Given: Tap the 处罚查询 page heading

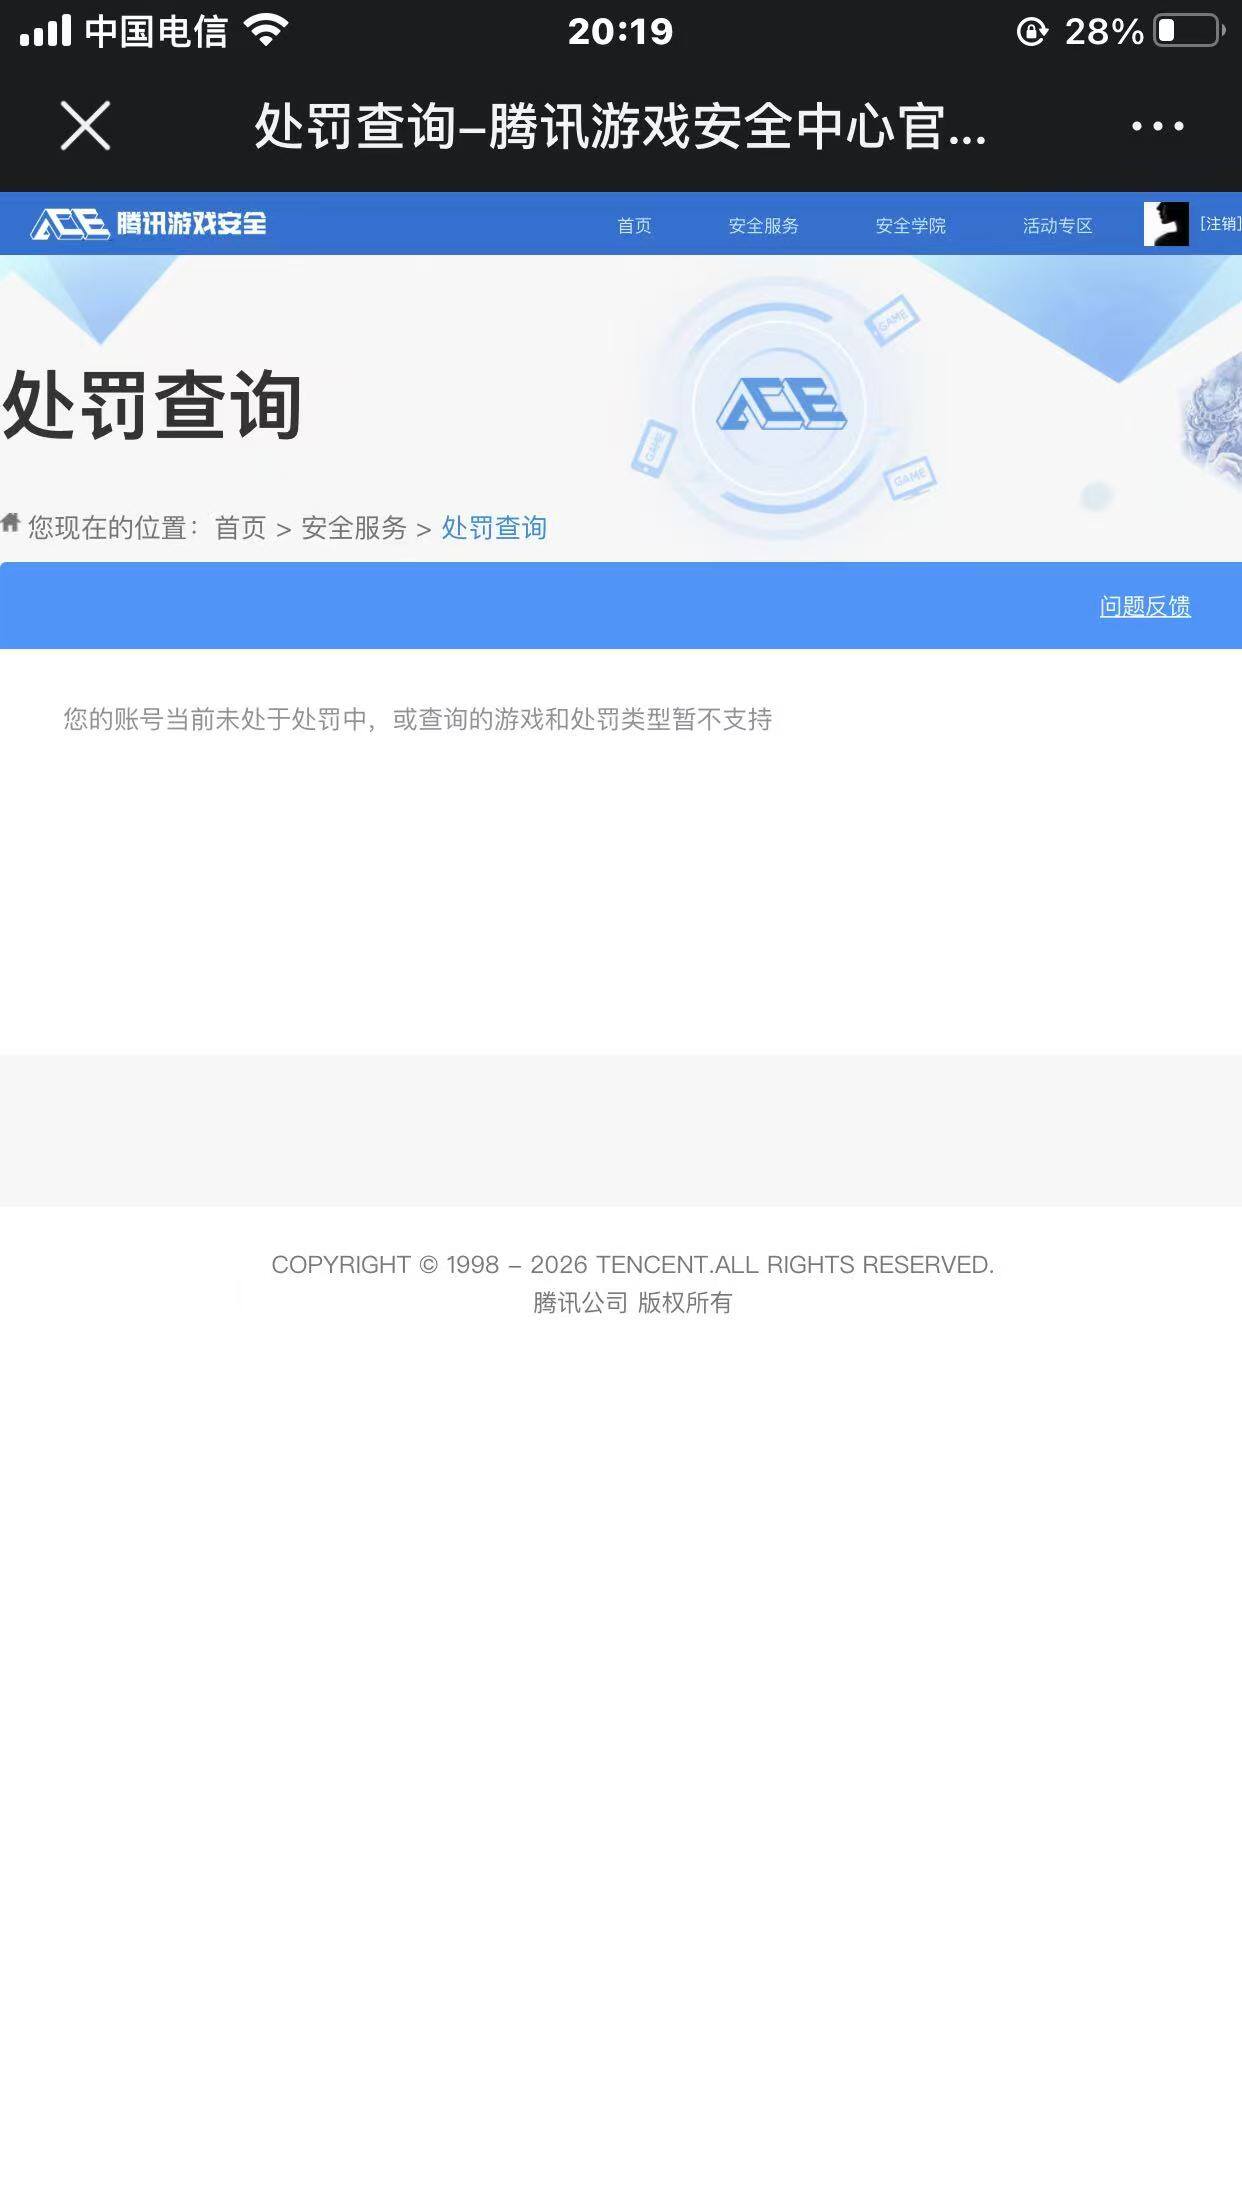Looking at the screenshot, I should pyautogui.click(x=152, y=405).
